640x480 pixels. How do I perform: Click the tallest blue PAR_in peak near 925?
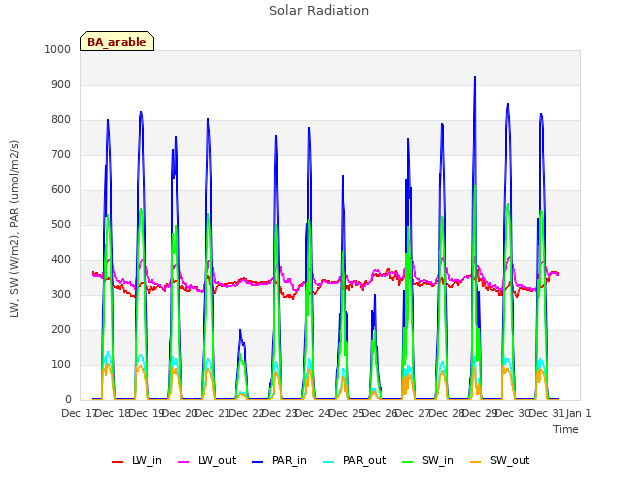point(475,78)
